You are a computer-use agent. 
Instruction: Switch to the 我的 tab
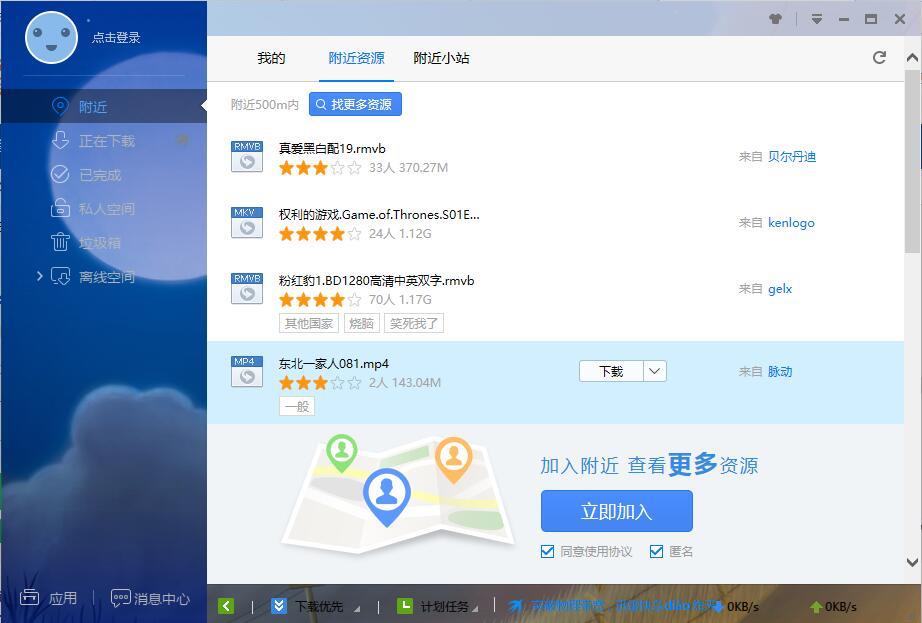click(x=271, y=58)
